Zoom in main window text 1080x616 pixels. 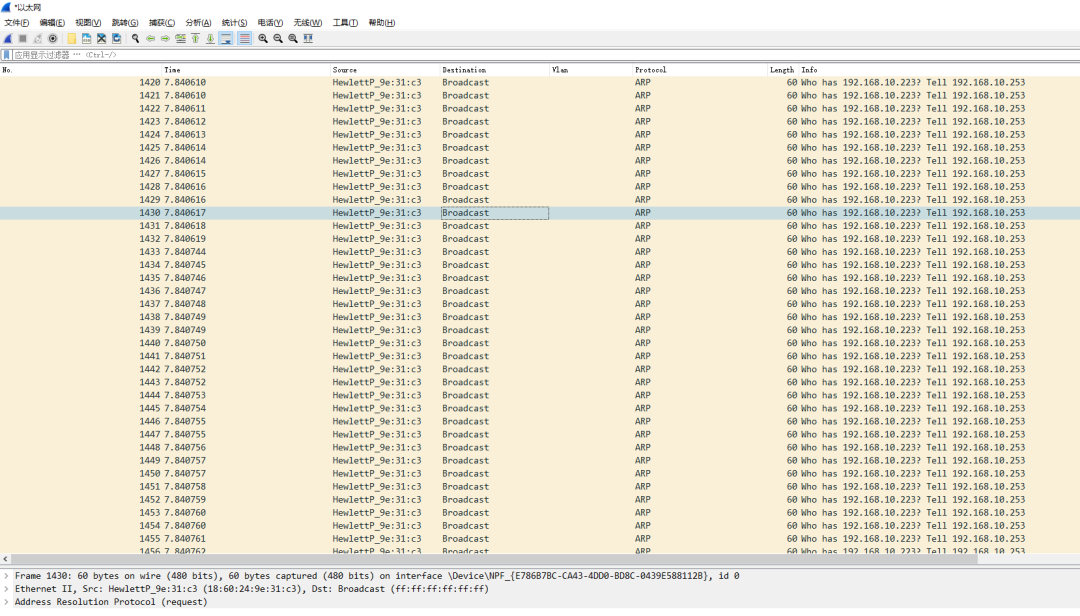[x=263, y=39]
